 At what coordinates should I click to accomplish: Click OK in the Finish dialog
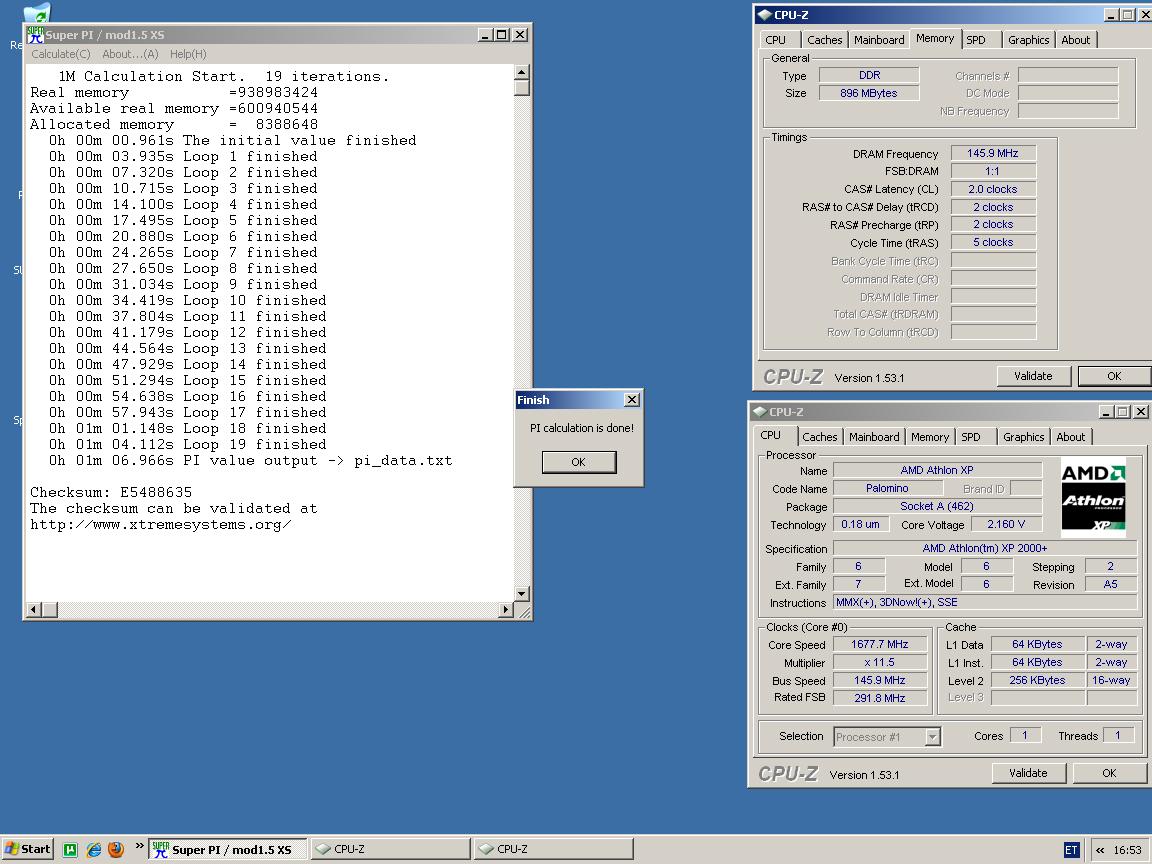[x=579, y=462]
